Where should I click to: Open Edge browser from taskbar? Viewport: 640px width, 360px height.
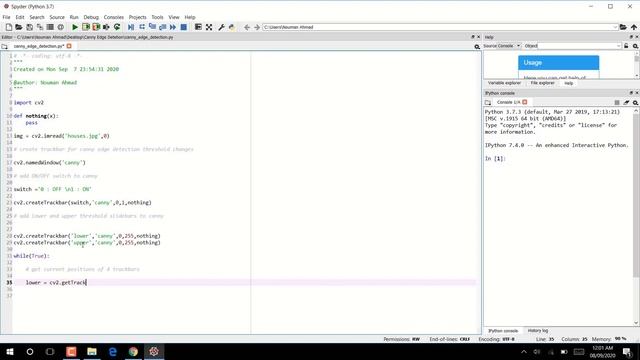113,351
